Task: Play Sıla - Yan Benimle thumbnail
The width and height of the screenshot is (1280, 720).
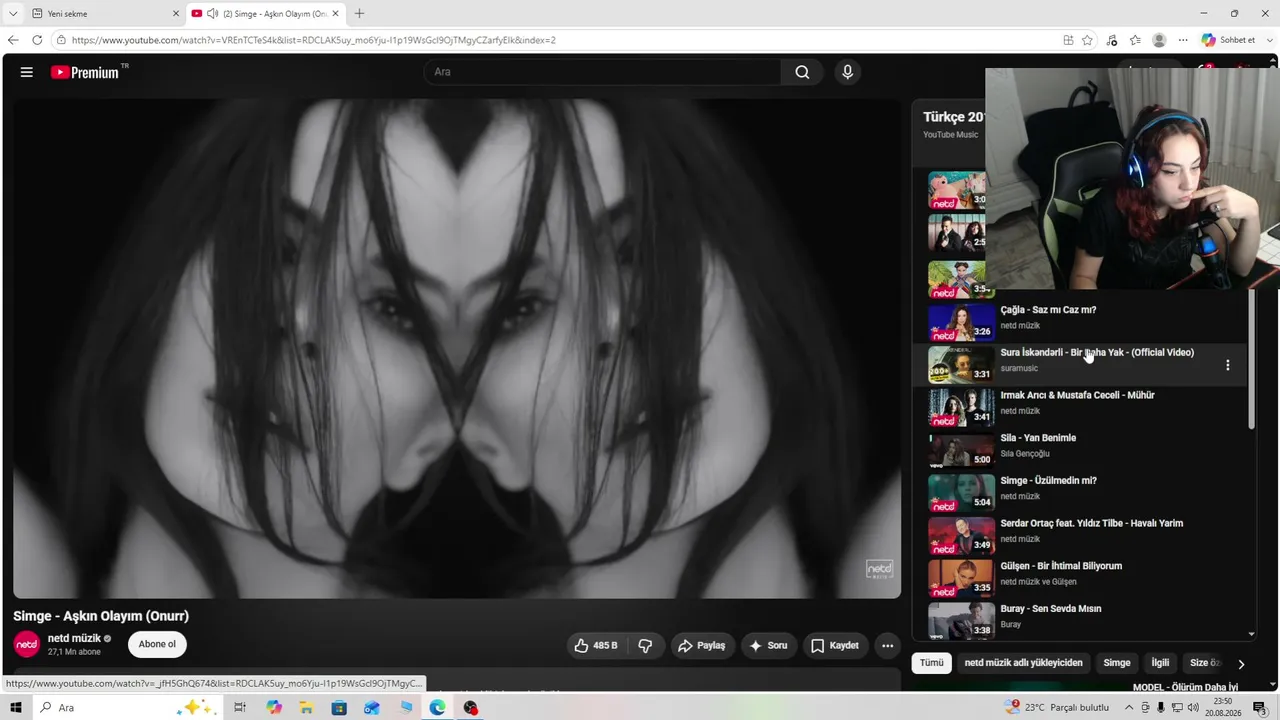Action: tap(961, 451)
